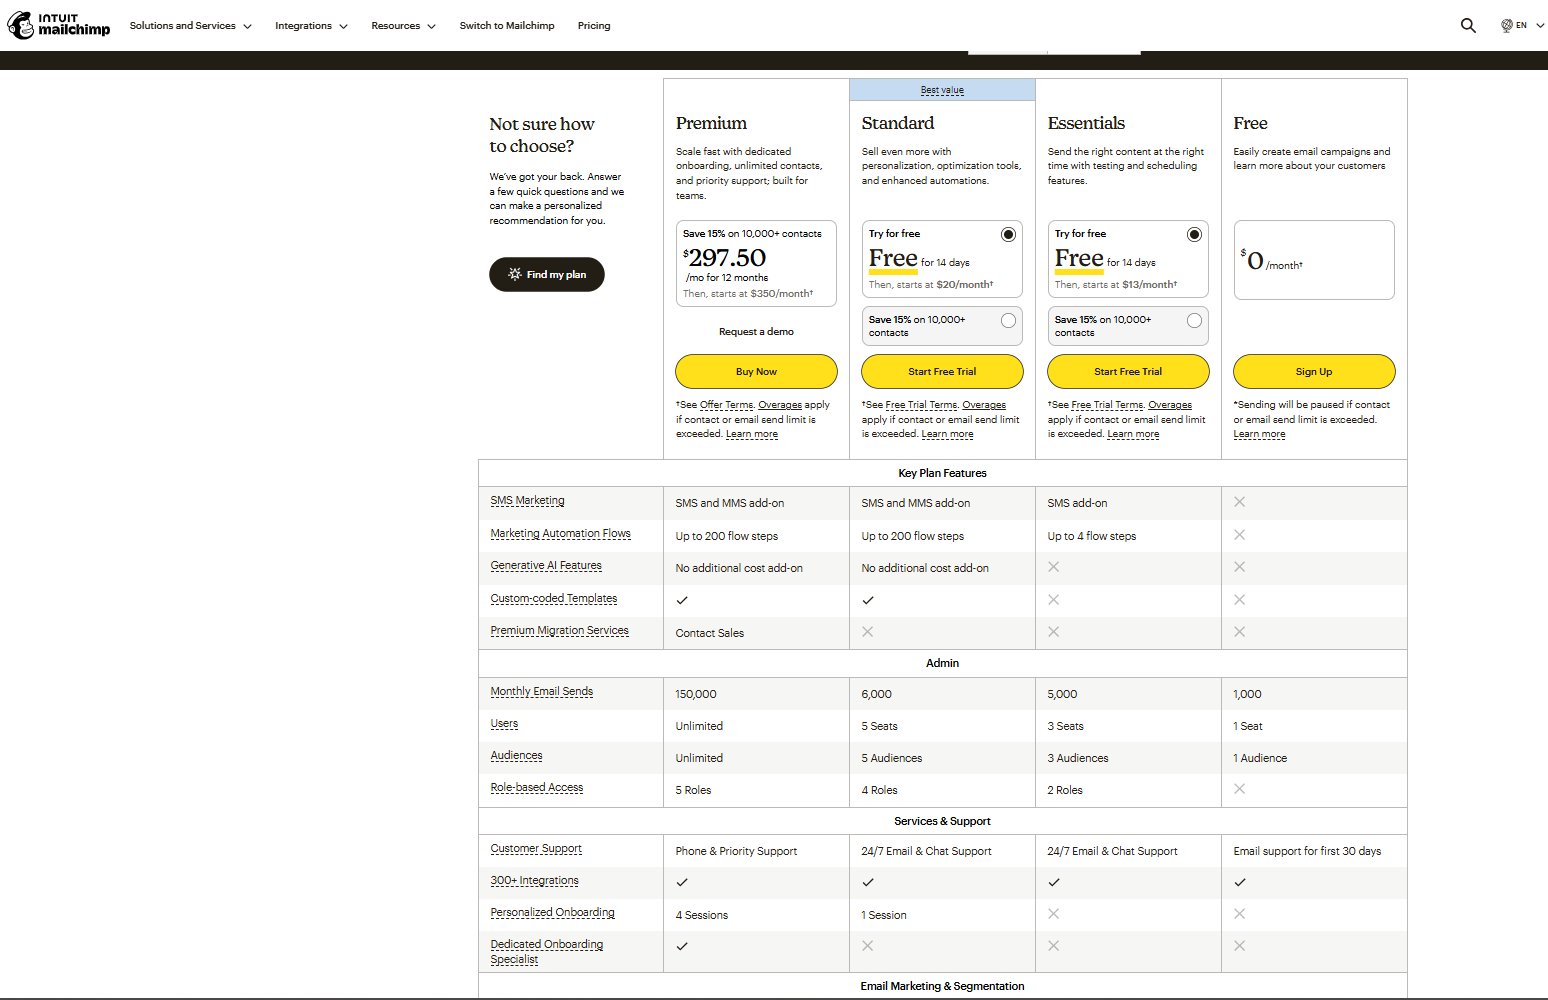Select the Premium price option box
Screen dimensions: 1548x1000
[756, 263]
